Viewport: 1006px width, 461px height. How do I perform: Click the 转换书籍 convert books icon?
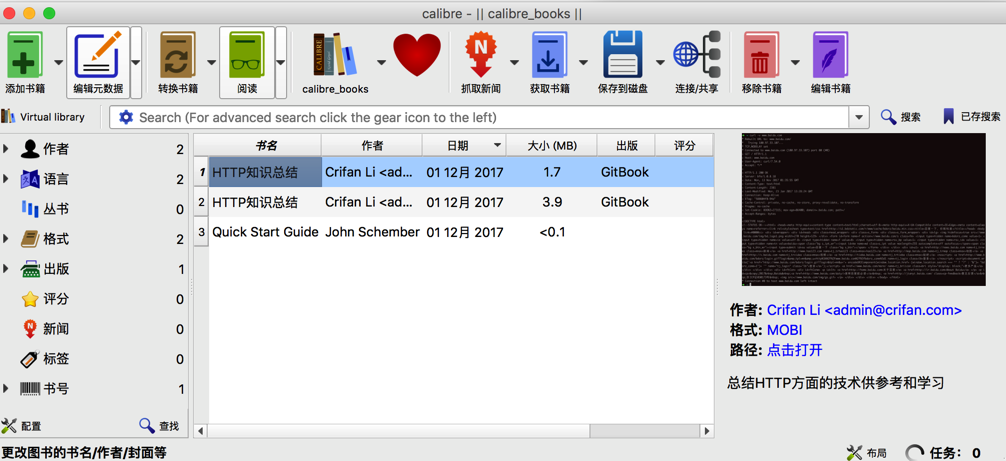178,55
